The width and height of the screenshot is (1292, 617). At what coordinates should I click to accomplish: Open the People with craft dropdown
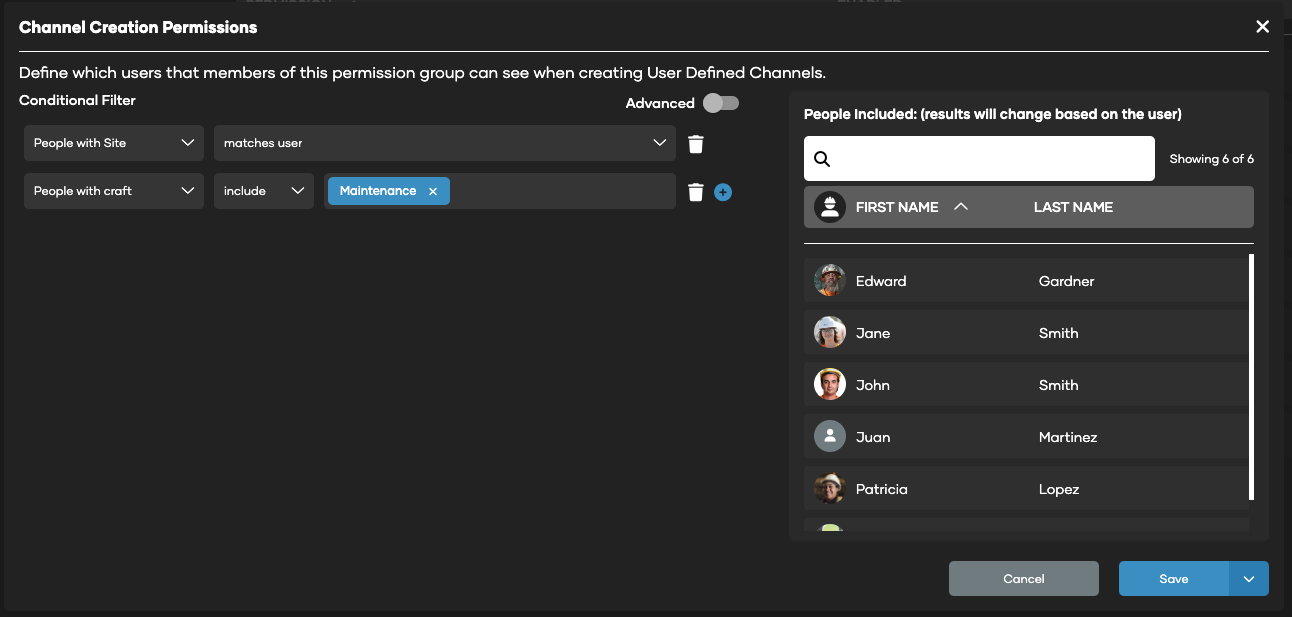click(x=114, y=191)
